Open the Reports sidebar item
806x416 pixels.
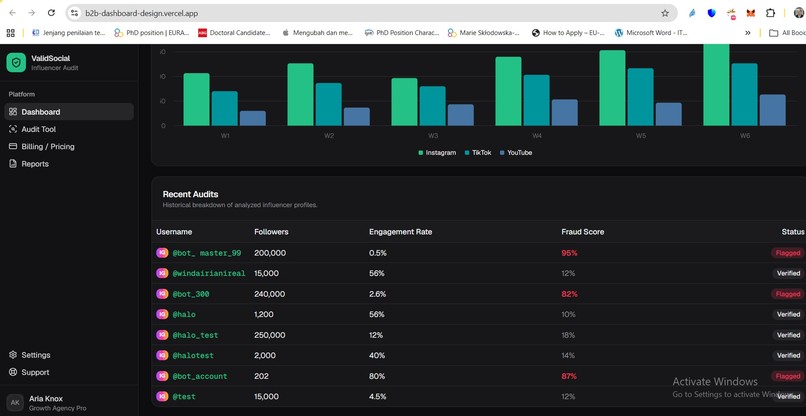coord(69,164)
